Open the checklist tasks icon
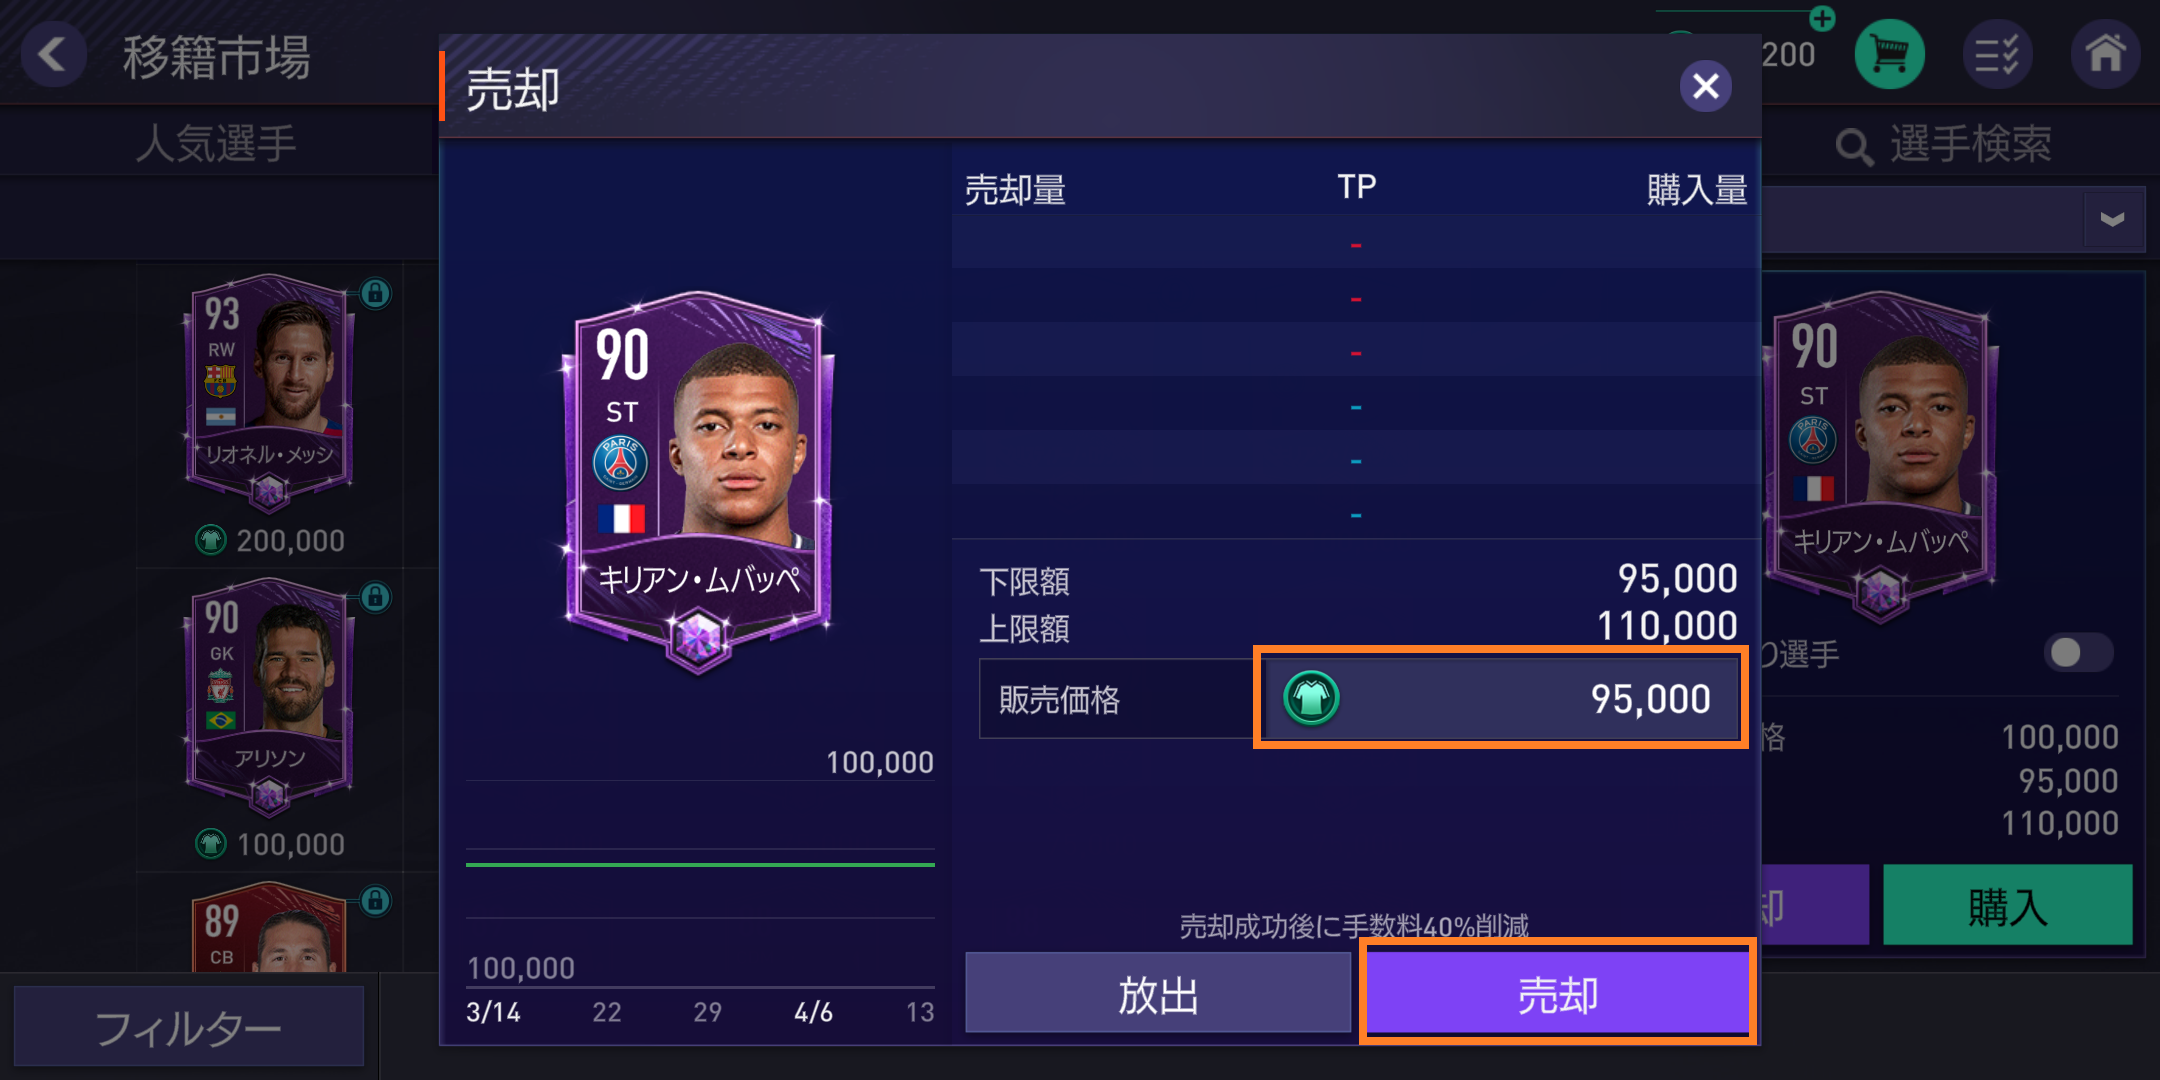The width and height of the screenshot is (2160, 1080). tap(1997, 54)
